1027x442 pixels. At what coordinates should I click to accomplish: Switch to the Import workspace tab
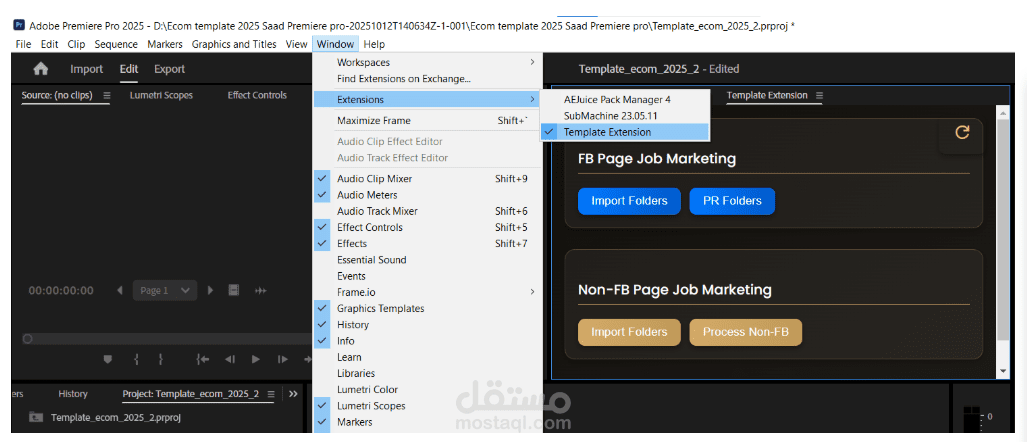86,69
